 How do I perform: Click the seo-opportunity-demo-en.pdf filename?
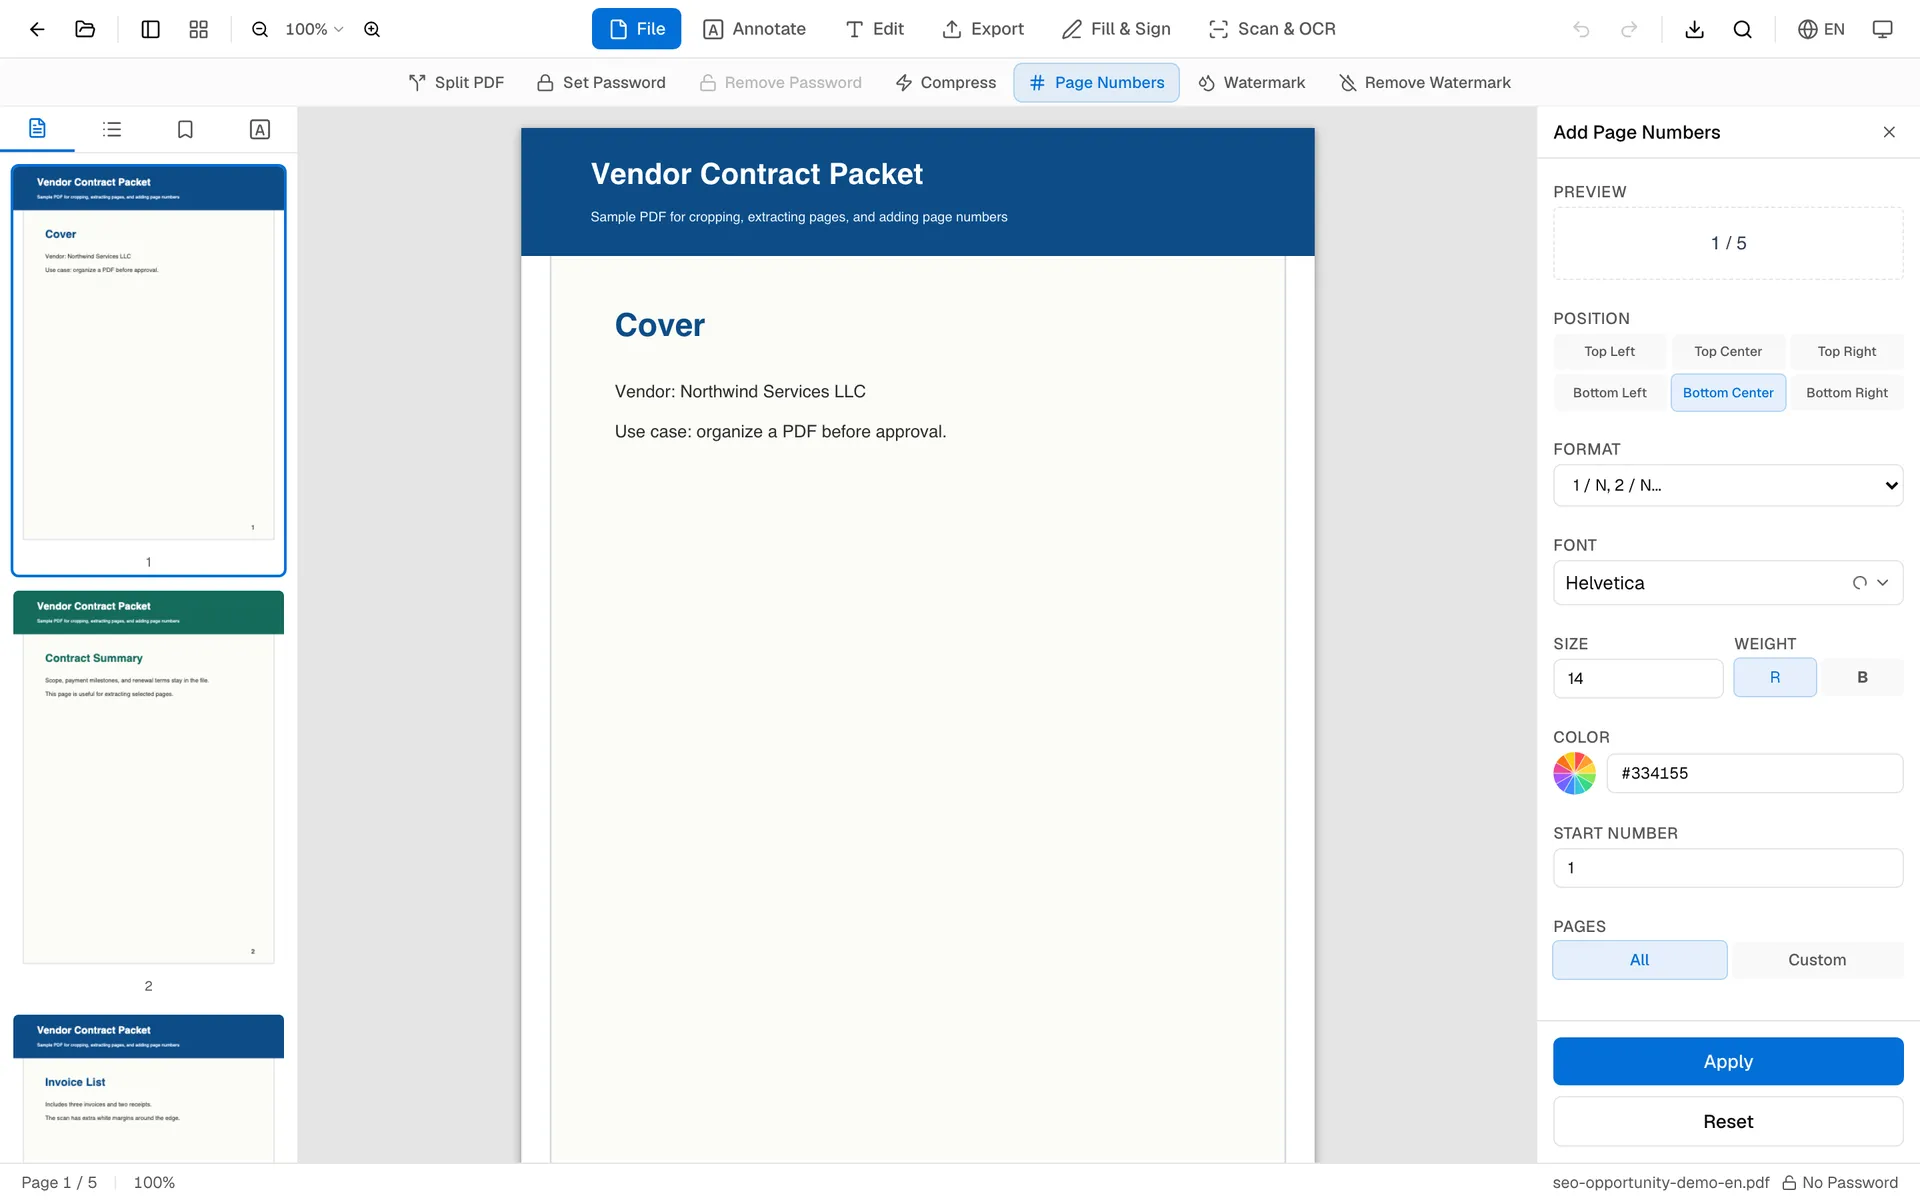coord(1660,1182)
